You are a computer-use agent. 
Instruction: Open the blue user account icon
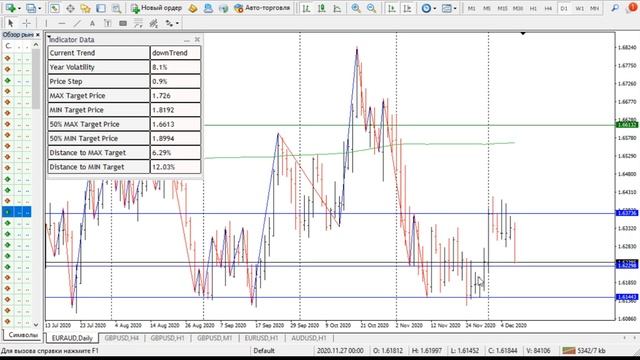(208, 8)
